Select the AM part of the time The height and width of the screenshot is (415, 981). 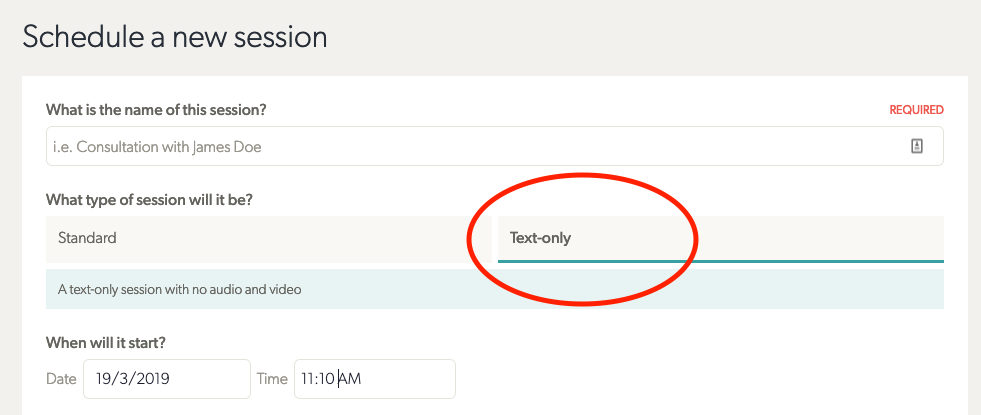pyautogui.click(x=350, y=379)
